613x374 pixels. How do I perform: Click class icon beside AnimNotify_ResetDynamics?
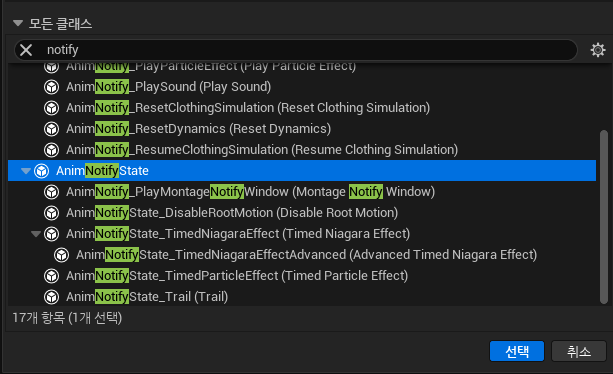tap(51, 129)
